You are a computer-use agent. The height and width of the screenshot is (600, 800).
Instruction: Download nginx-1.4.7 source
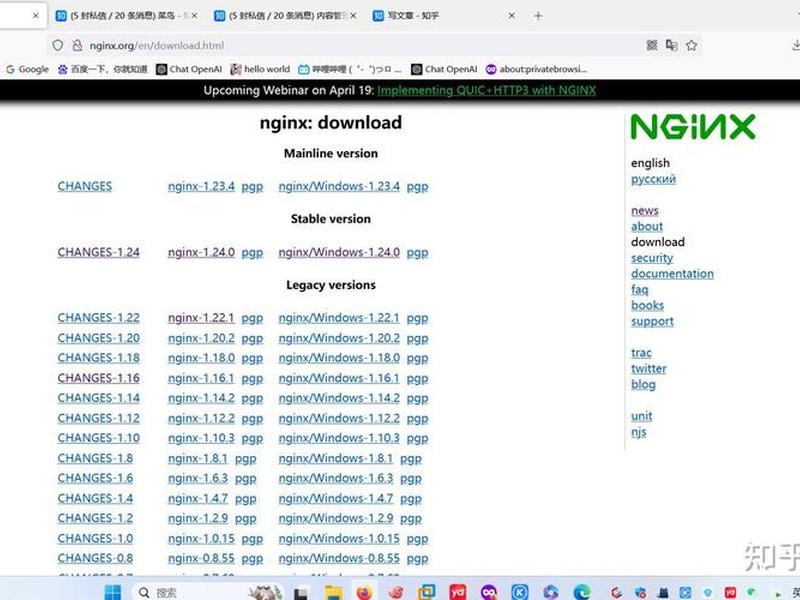click(x=198, y=498)
